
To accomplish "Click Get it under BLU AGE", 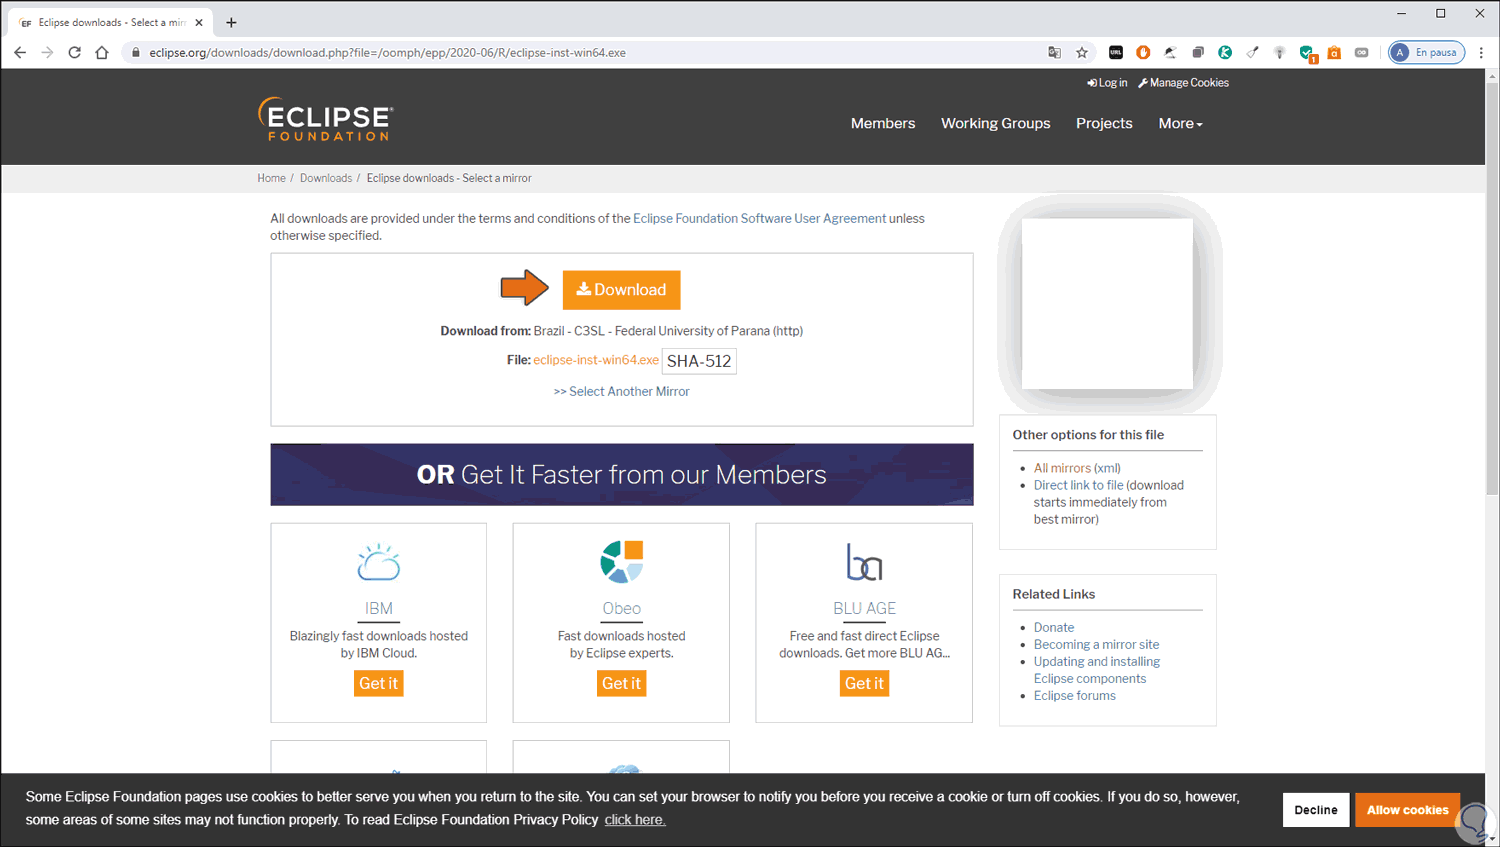I will (x=864, y=683).
